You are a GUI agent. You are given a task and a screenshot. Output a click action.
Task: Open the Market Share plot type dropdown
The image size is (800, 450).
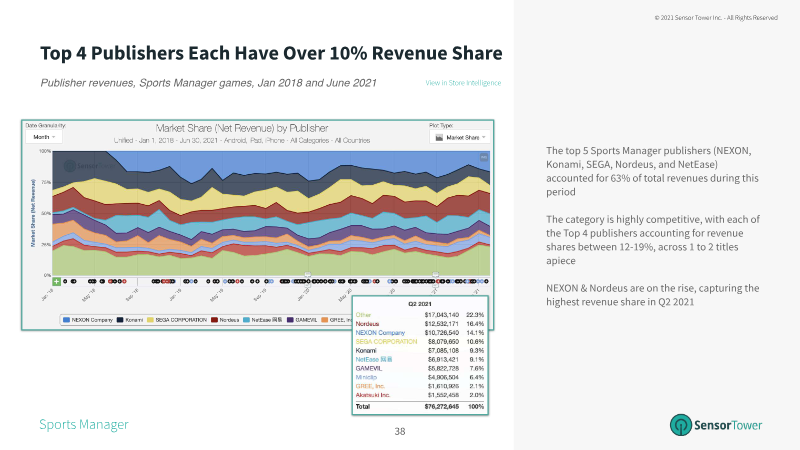pyautogui.click(x=460, y=137)
